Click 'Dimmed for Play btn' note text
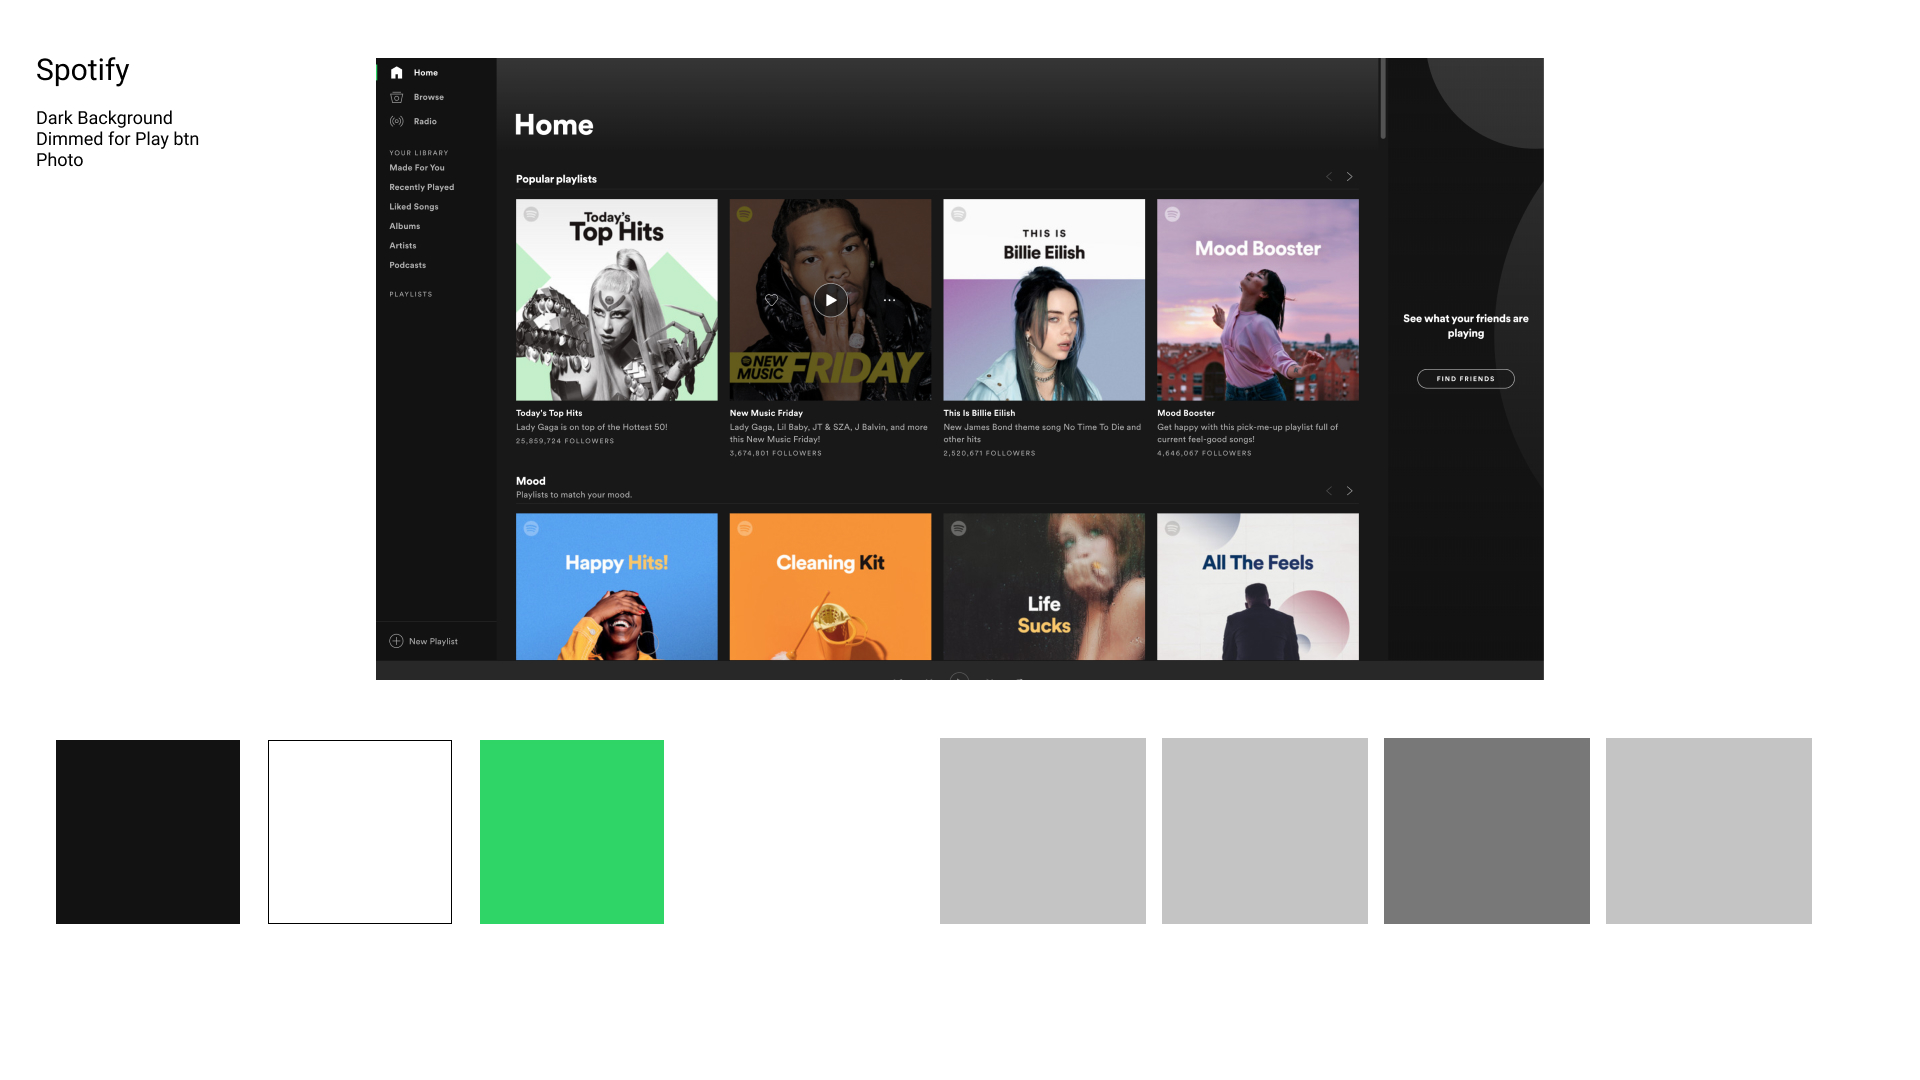The width and height of the screenshot is (1920, 1080). point(118,139)
